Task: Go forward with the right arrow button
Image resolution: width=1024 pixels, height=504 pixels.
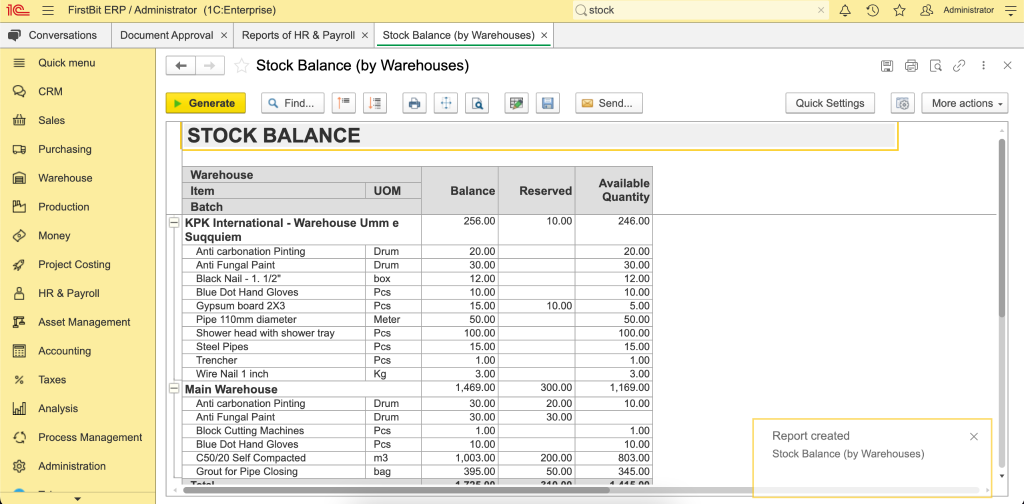Action: 210,65
